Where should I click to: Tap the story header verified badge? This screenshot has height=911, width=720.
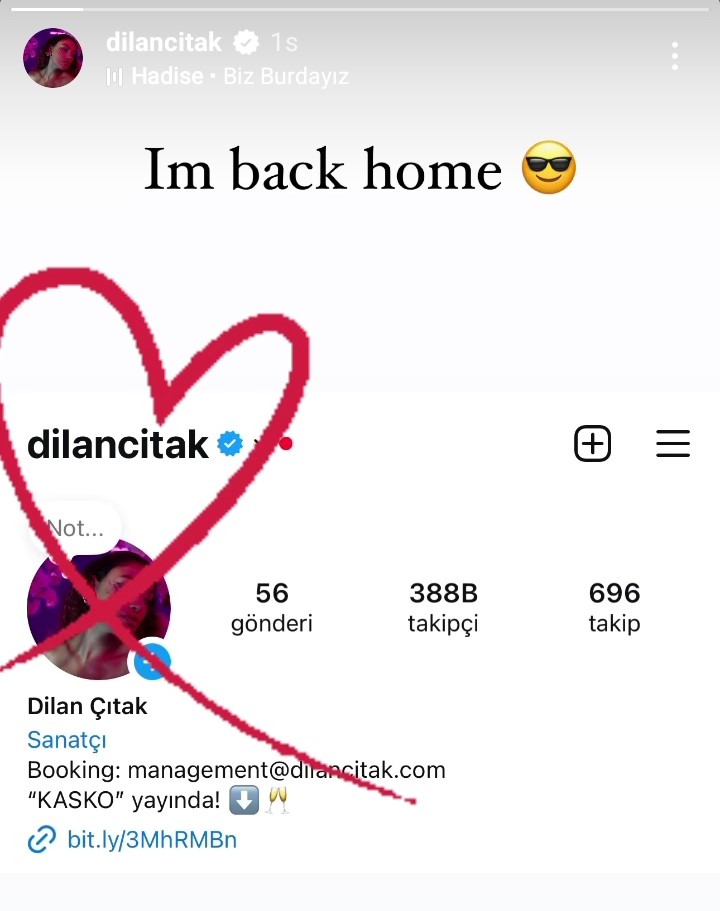click(246, 42)
